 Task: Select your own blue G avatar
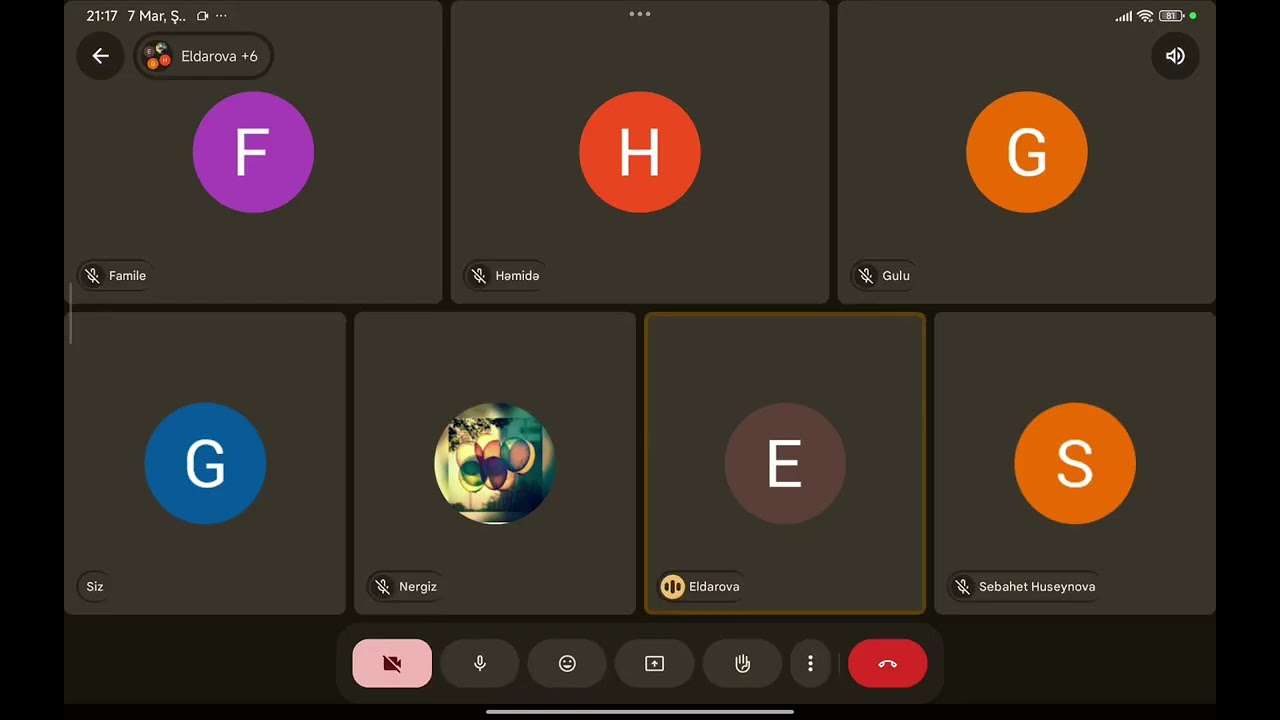coord(205,463)
